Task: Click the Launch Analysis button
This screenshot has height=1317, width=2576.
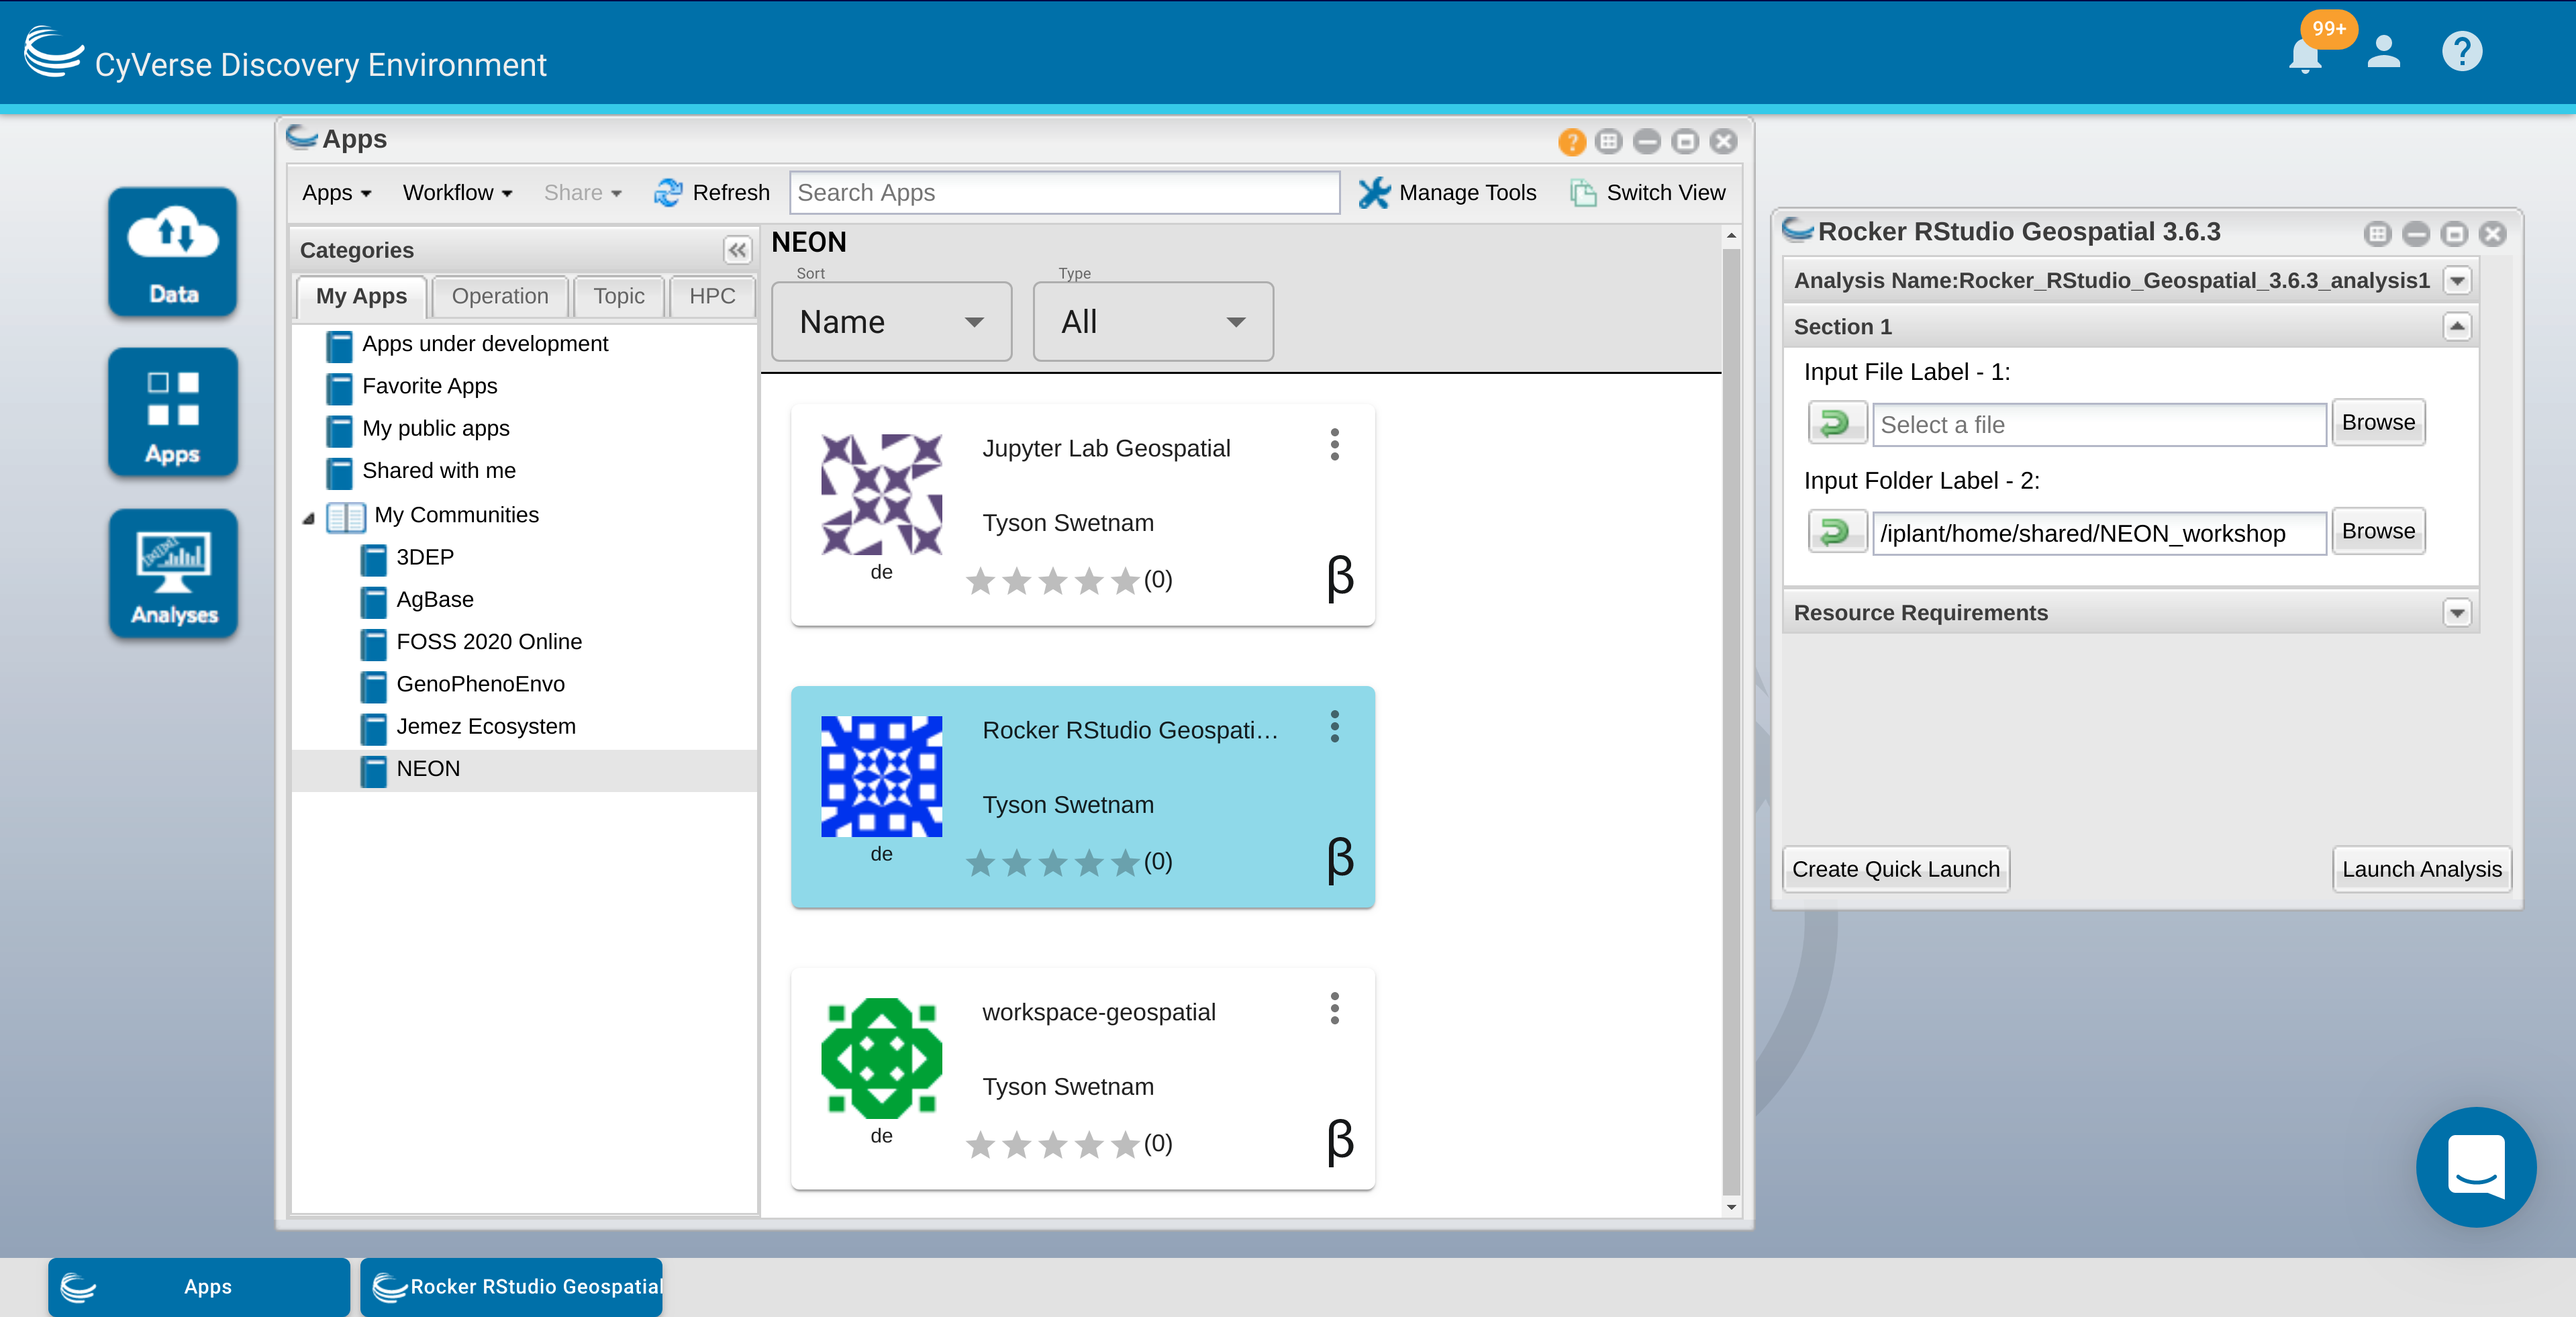Action: point(2421,869)
